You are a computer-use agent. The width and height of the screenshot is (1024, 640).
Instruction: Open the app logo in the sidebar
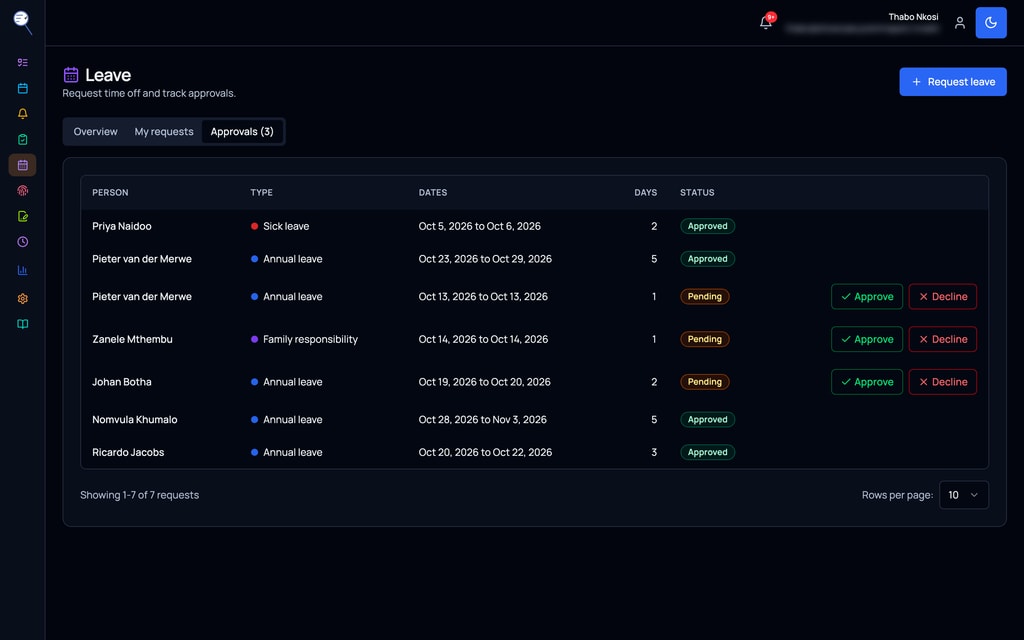pyautogui.click(x=22, y=22)
